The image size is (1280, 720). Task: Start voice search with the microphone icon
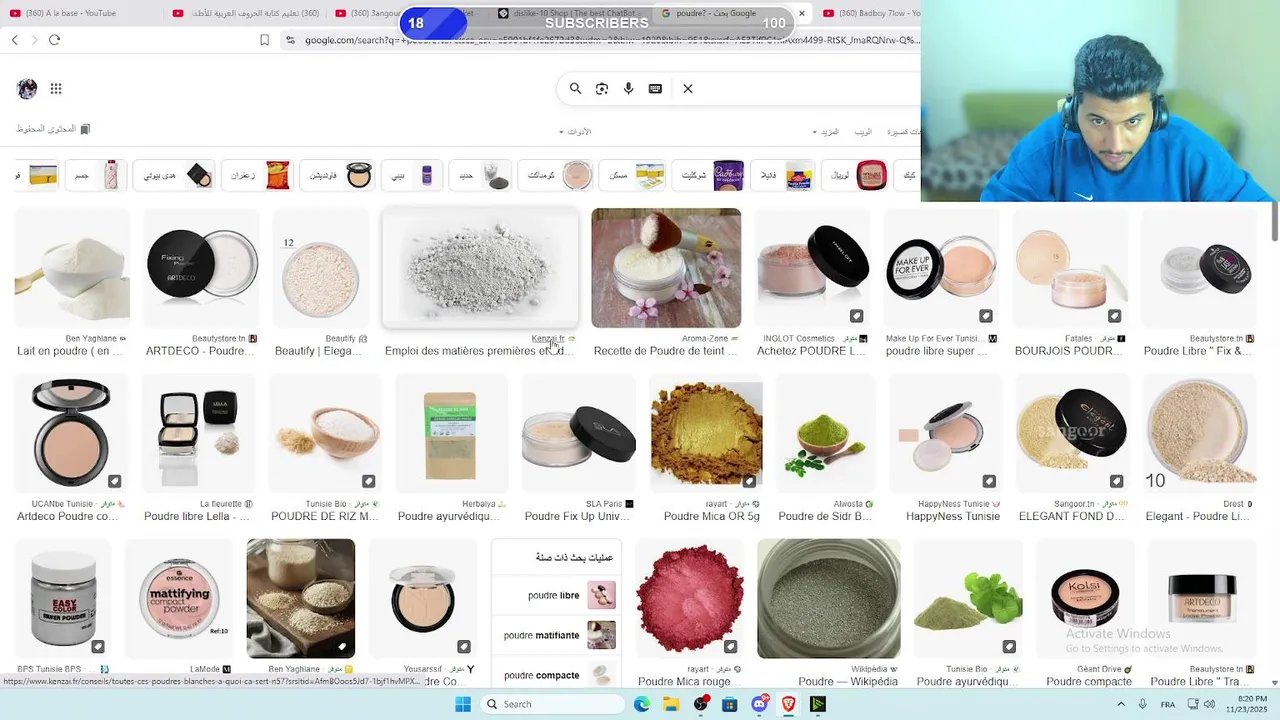pos(628,89)
